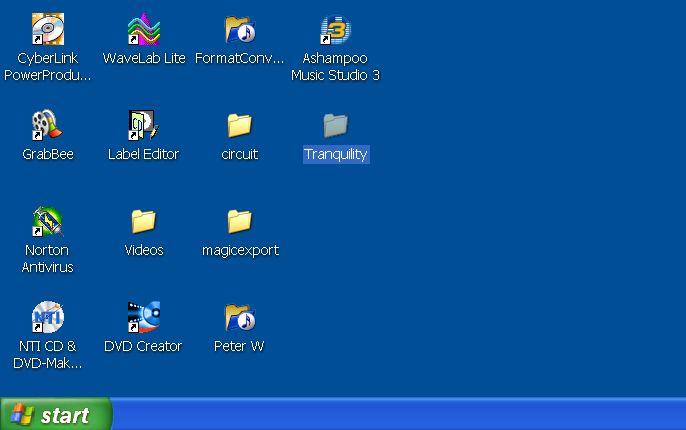Click the Ashampoo Music Studio 3 text label

point(335,67)
